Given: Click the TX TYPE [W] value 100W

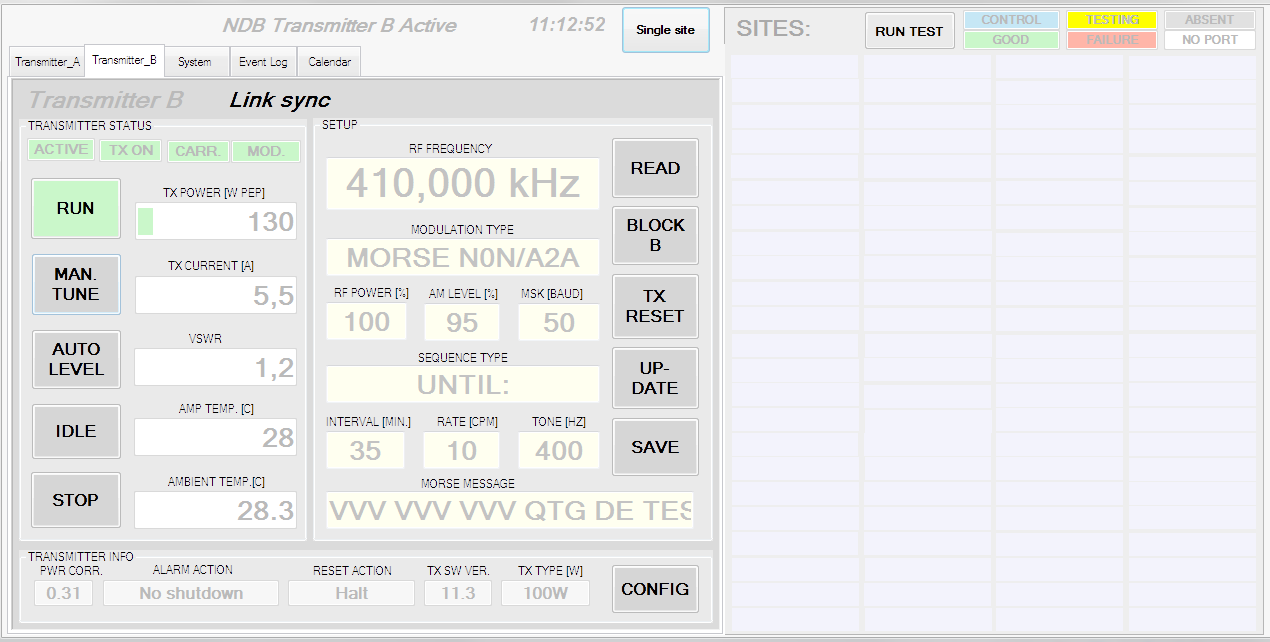Looking at the screenshot, I should pos(545,593).
